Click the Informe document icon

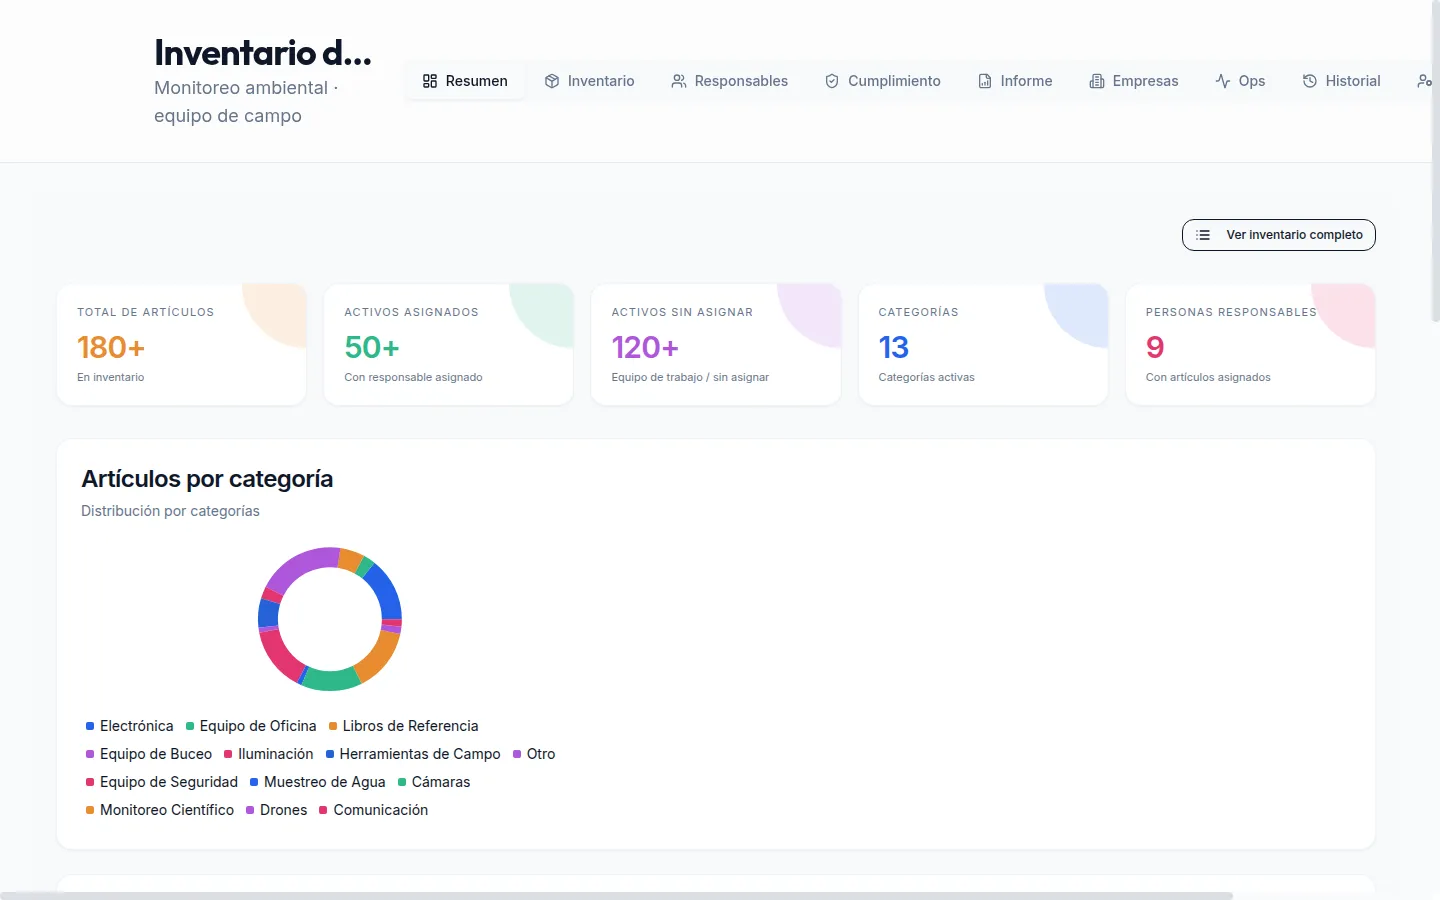tap(985, 81)
